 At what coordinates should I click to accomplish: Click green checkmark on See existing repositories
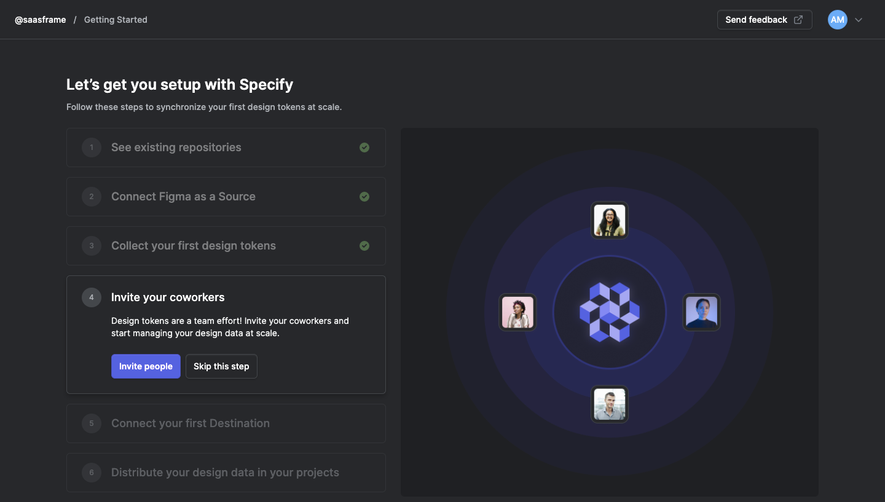(x=365, y=147)
